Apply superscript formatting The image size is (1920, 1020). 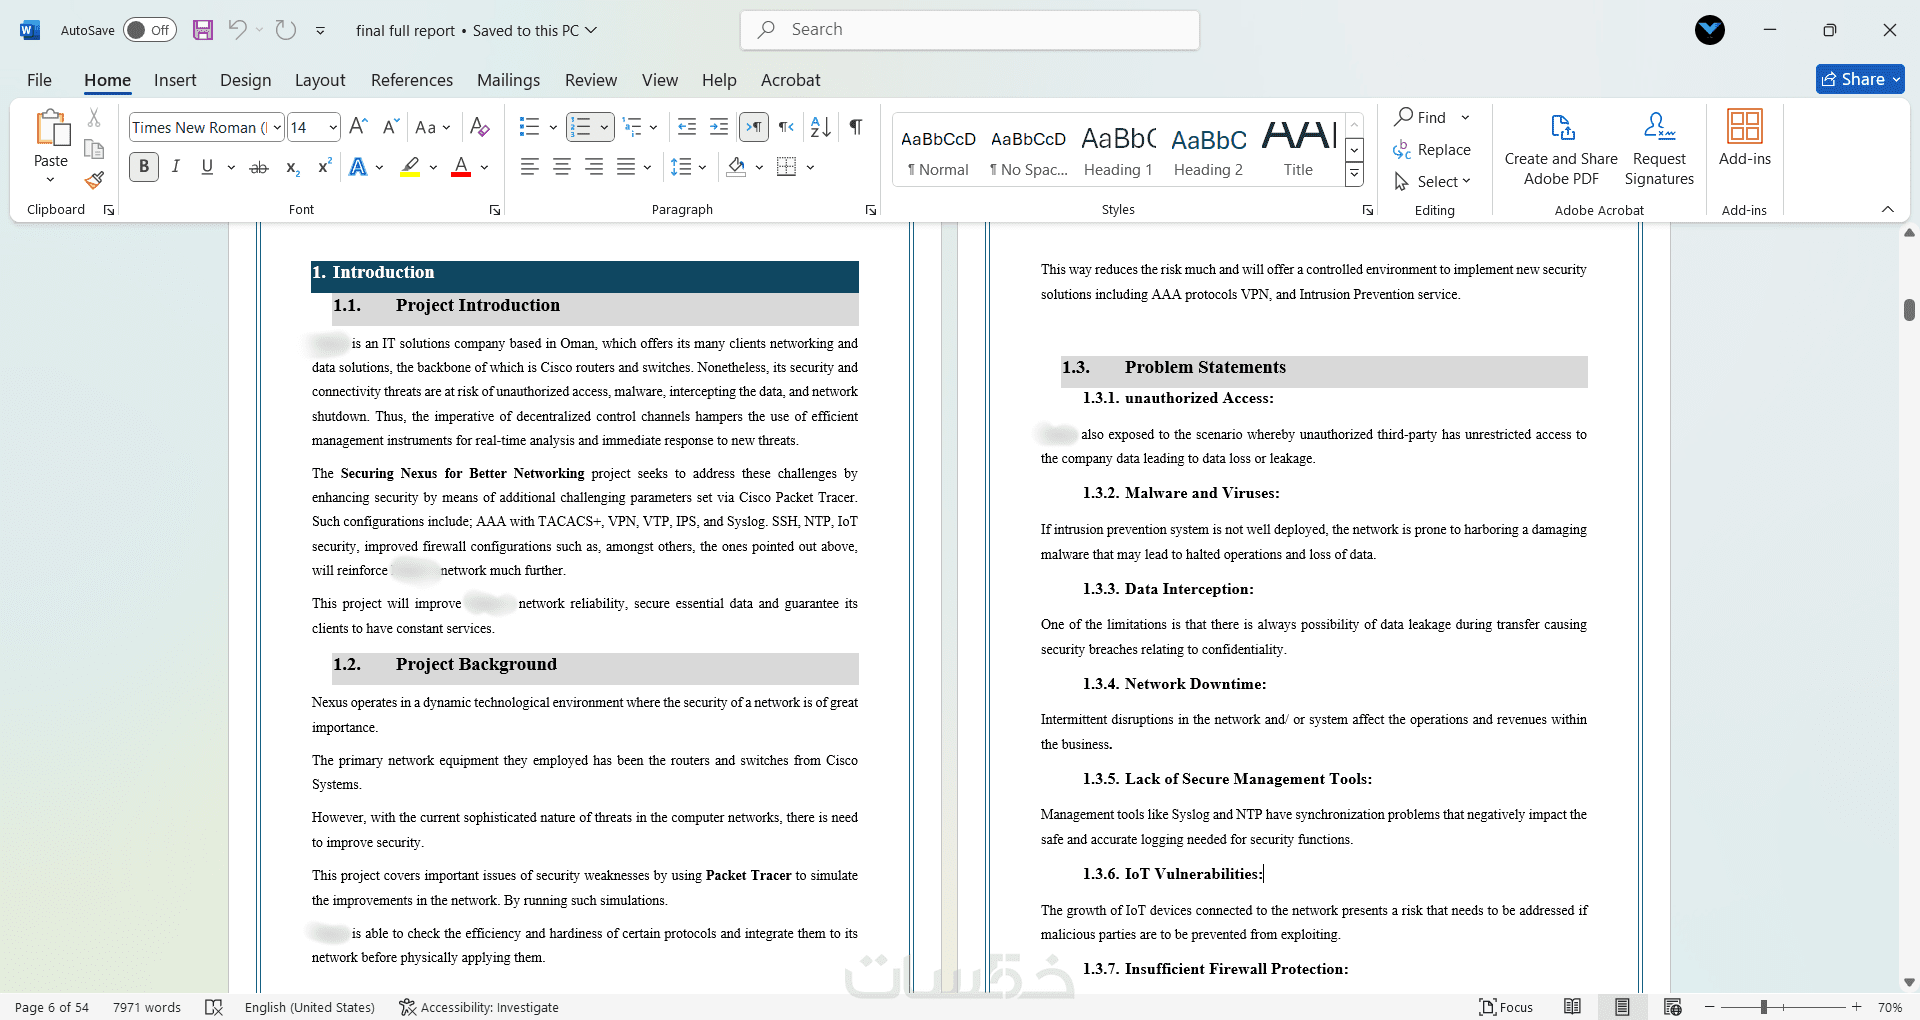[324, 167]
